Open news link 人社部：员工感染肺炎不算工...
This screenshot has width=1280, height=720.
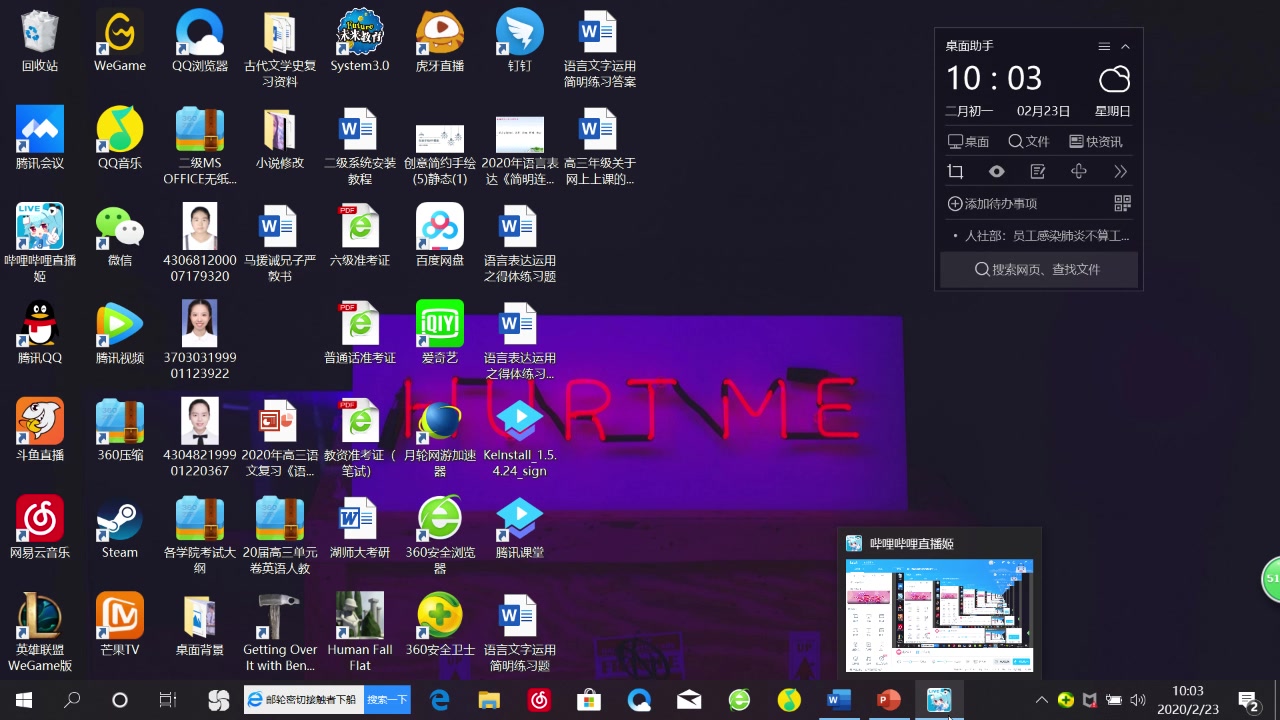point(1046,236)
